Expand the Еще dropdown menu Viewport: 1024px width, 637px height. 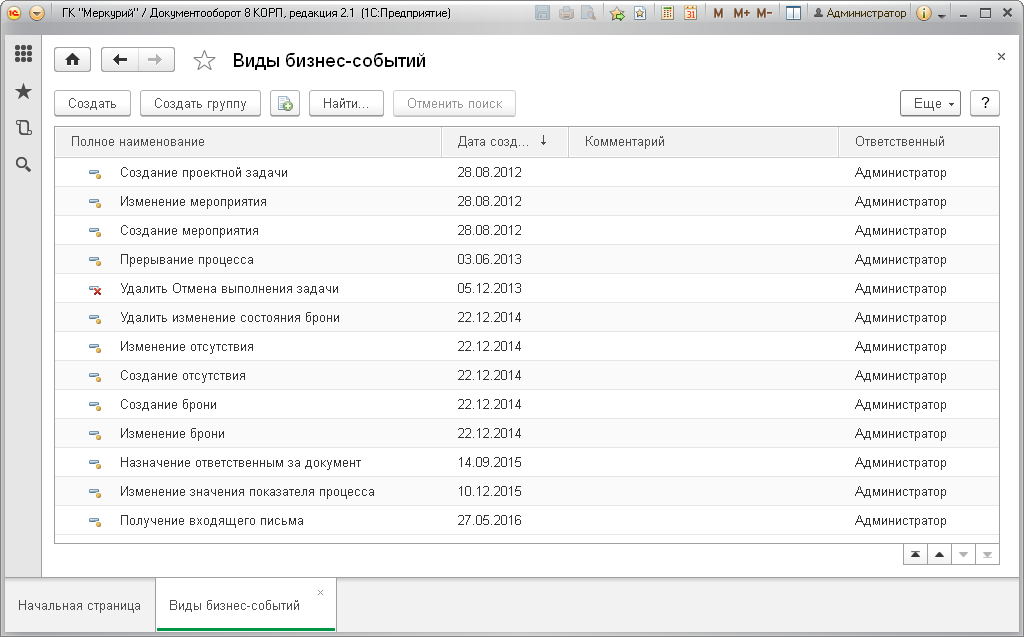pyautogui.click(x=931, y=103)
